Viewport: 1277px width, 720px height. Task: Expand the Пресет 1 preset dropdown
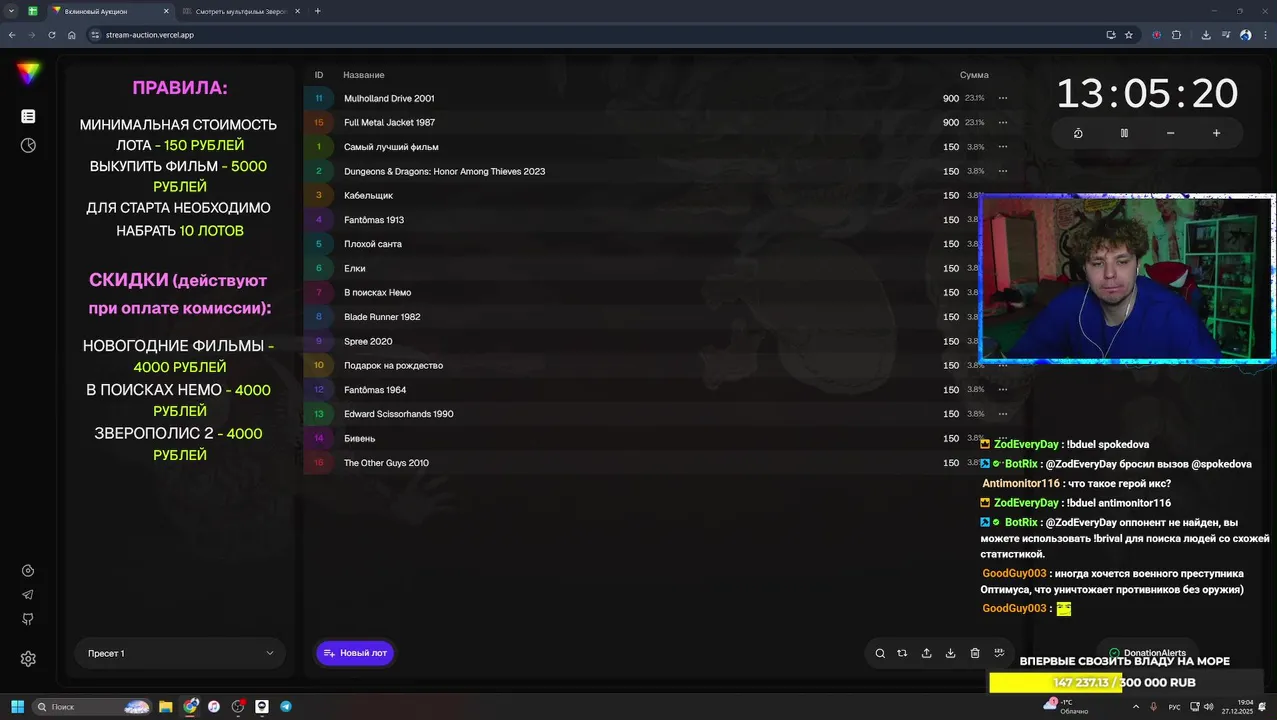(x=180, y=653)
